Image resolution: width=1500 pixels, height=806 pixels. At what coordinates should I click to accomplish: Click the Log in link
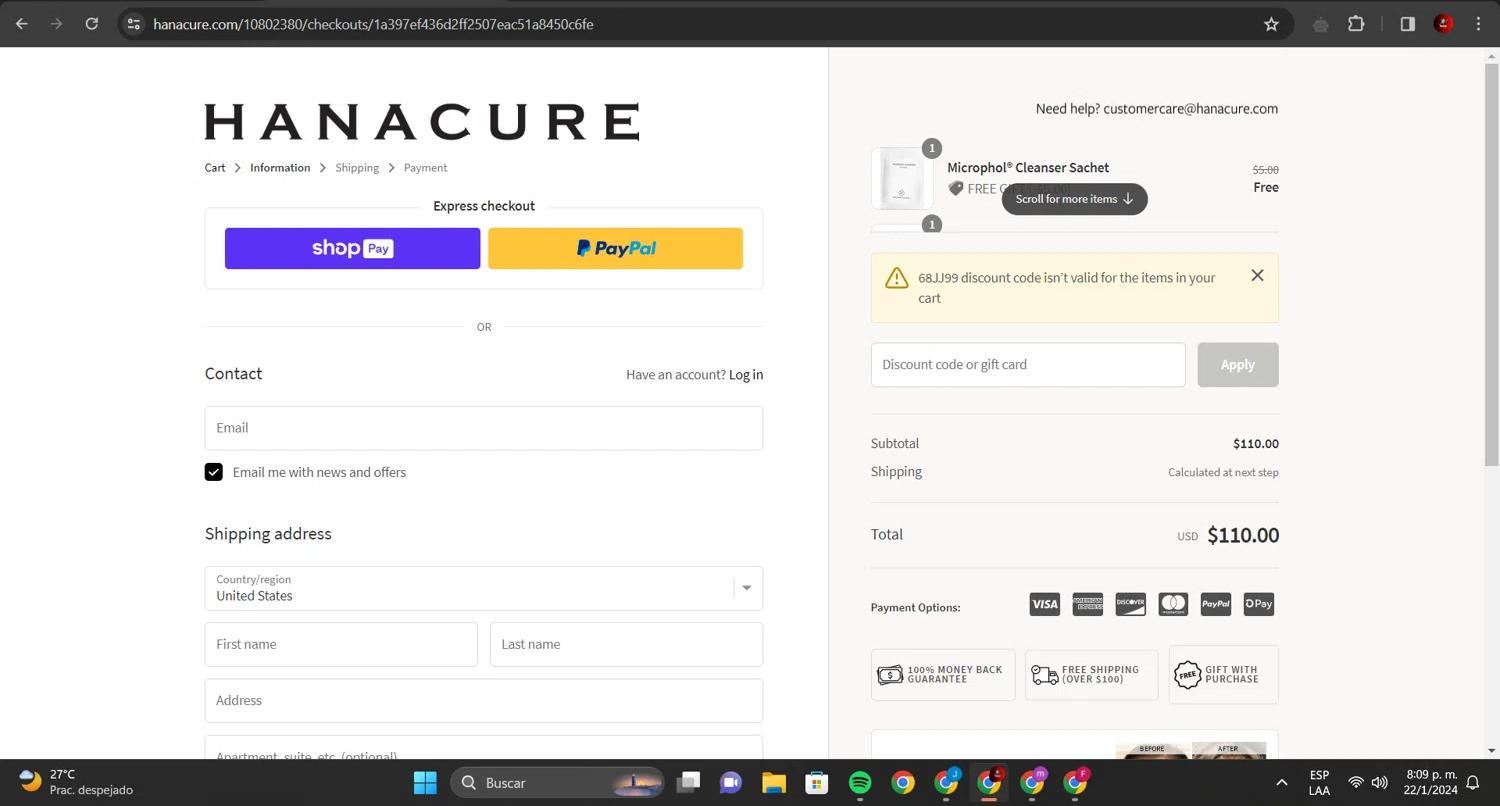(x=746, y=374)
